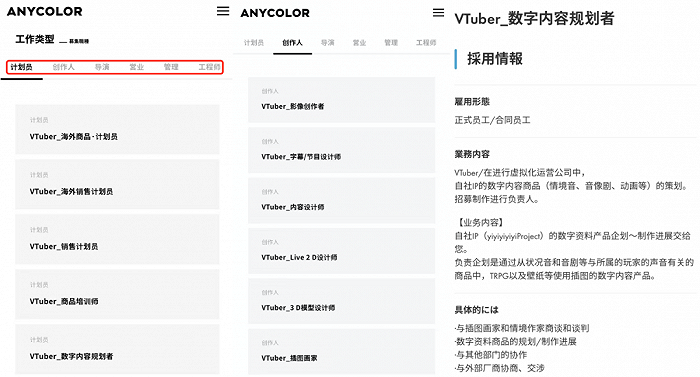Open the hamburger menu in the middle panel
Image resolution: width=700 pixels, height=377 pixels.
[x=438, y=13]
